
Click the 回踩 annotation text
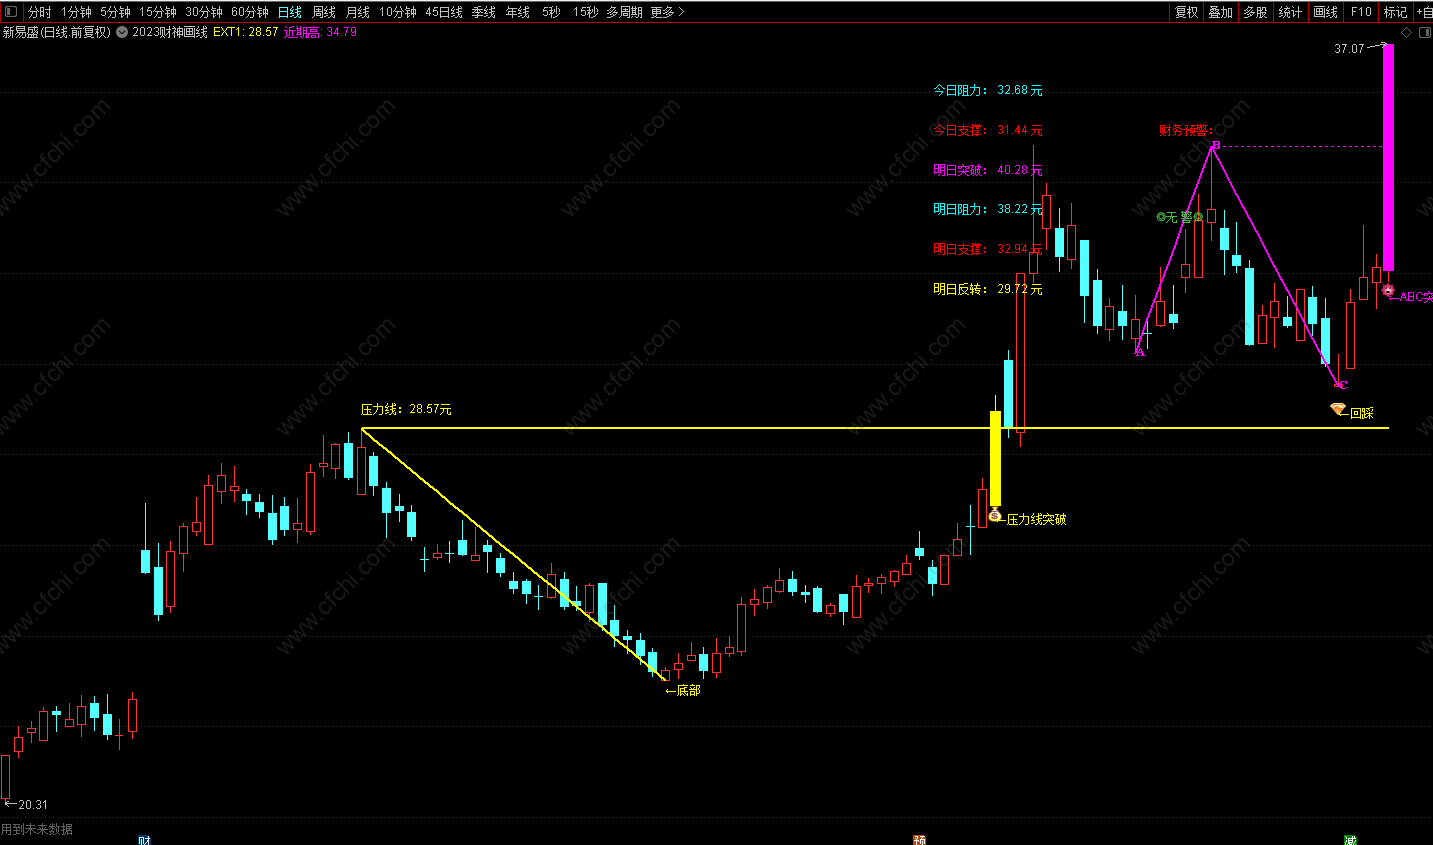click(1362, 413)
